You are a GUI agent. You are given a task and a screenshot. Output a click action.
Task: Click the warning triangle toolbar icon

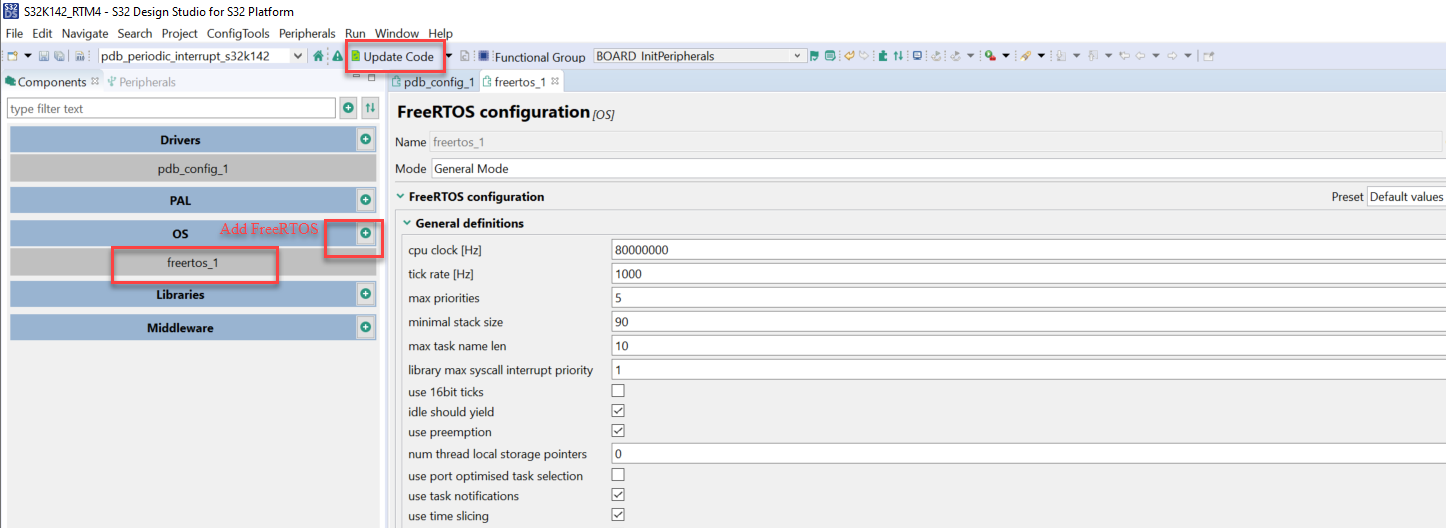pyautogui.click(x=337, y=57)
